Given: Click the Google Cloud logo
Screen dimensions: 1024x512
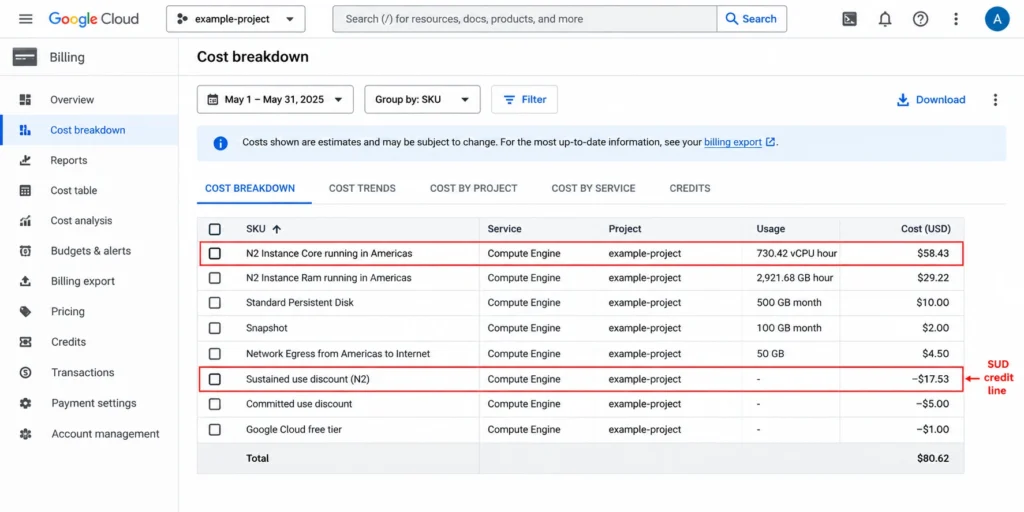Looking at the screenshot, I should tap(93, 19).
